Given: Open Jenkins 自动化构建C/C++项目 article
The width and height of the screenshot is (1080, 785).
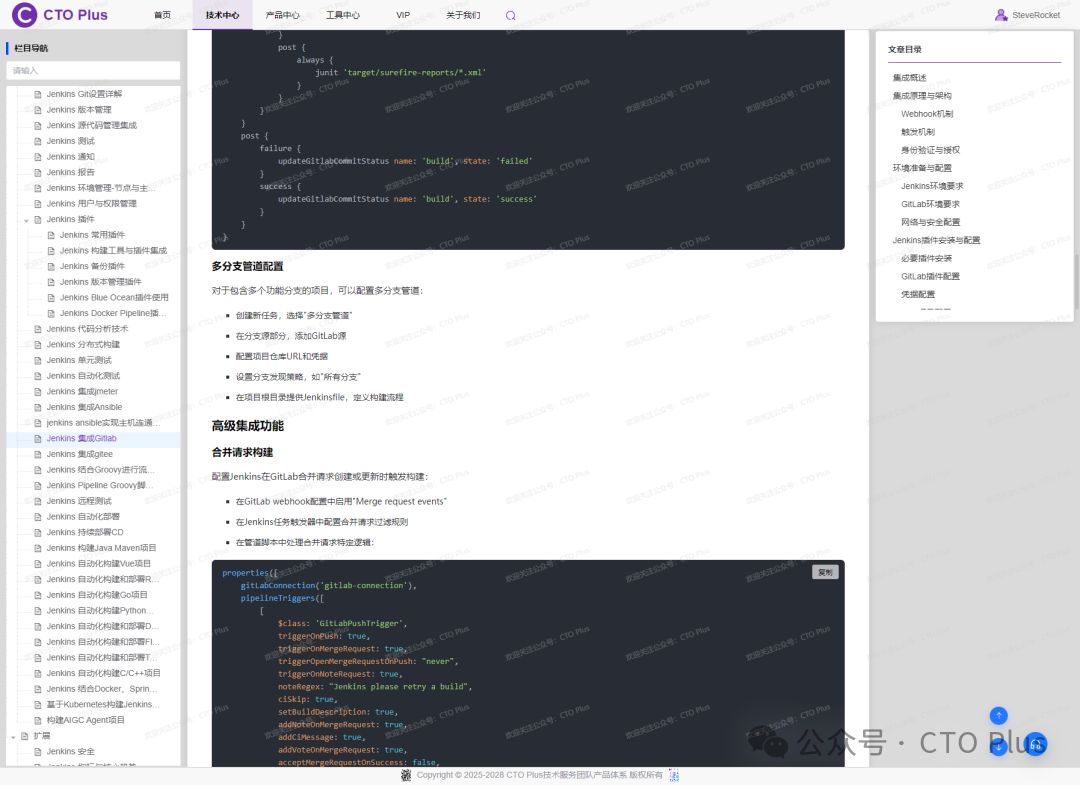Looking at the screenshot, I should click(x=103, y=673).
